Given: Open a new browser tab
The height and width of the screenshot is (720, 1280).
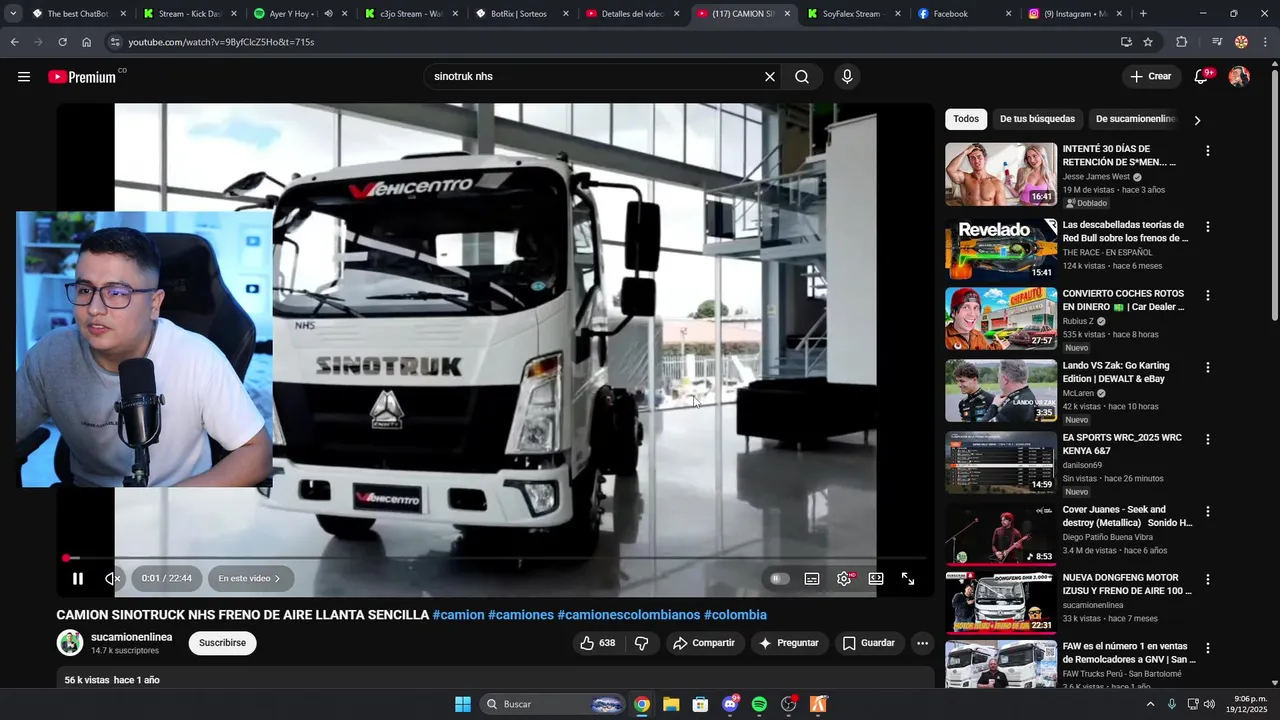Looking at the screenshot, I should [1143, 14].
